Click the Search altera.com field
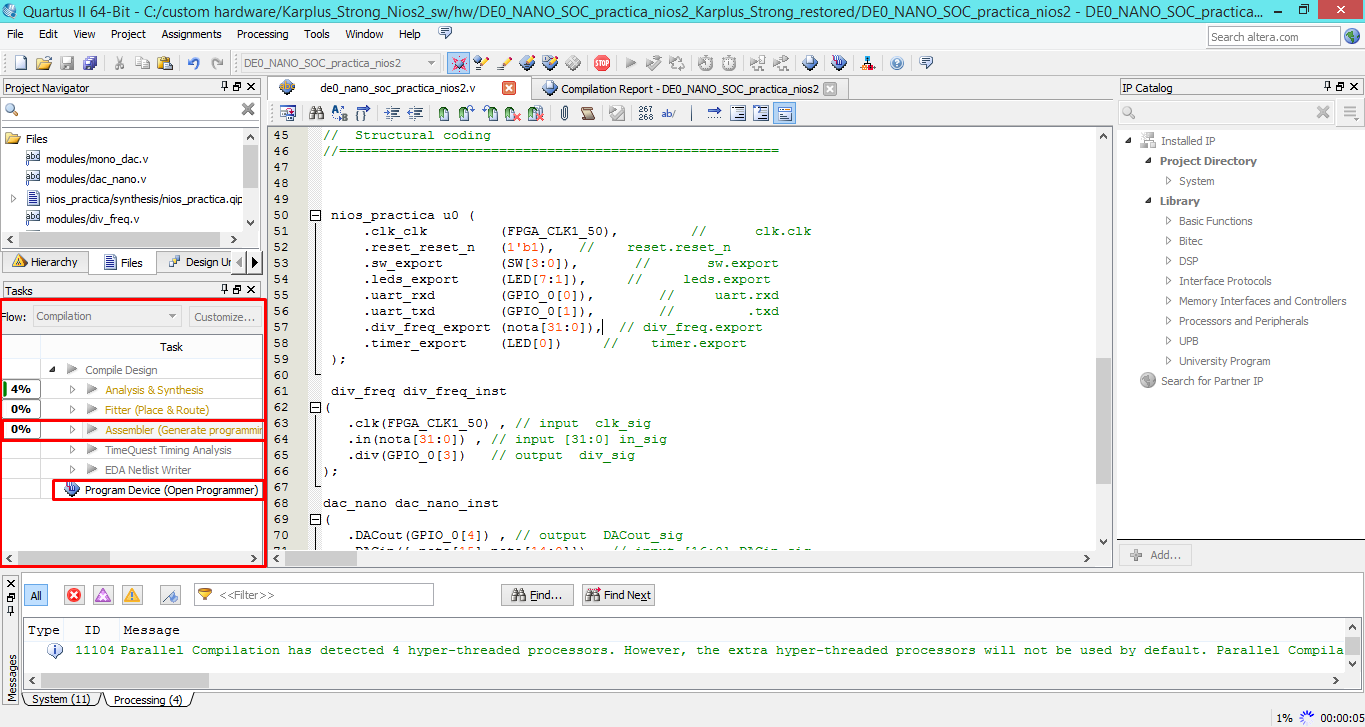Viewport: 1365px width, 727px height. [1273, 36]
